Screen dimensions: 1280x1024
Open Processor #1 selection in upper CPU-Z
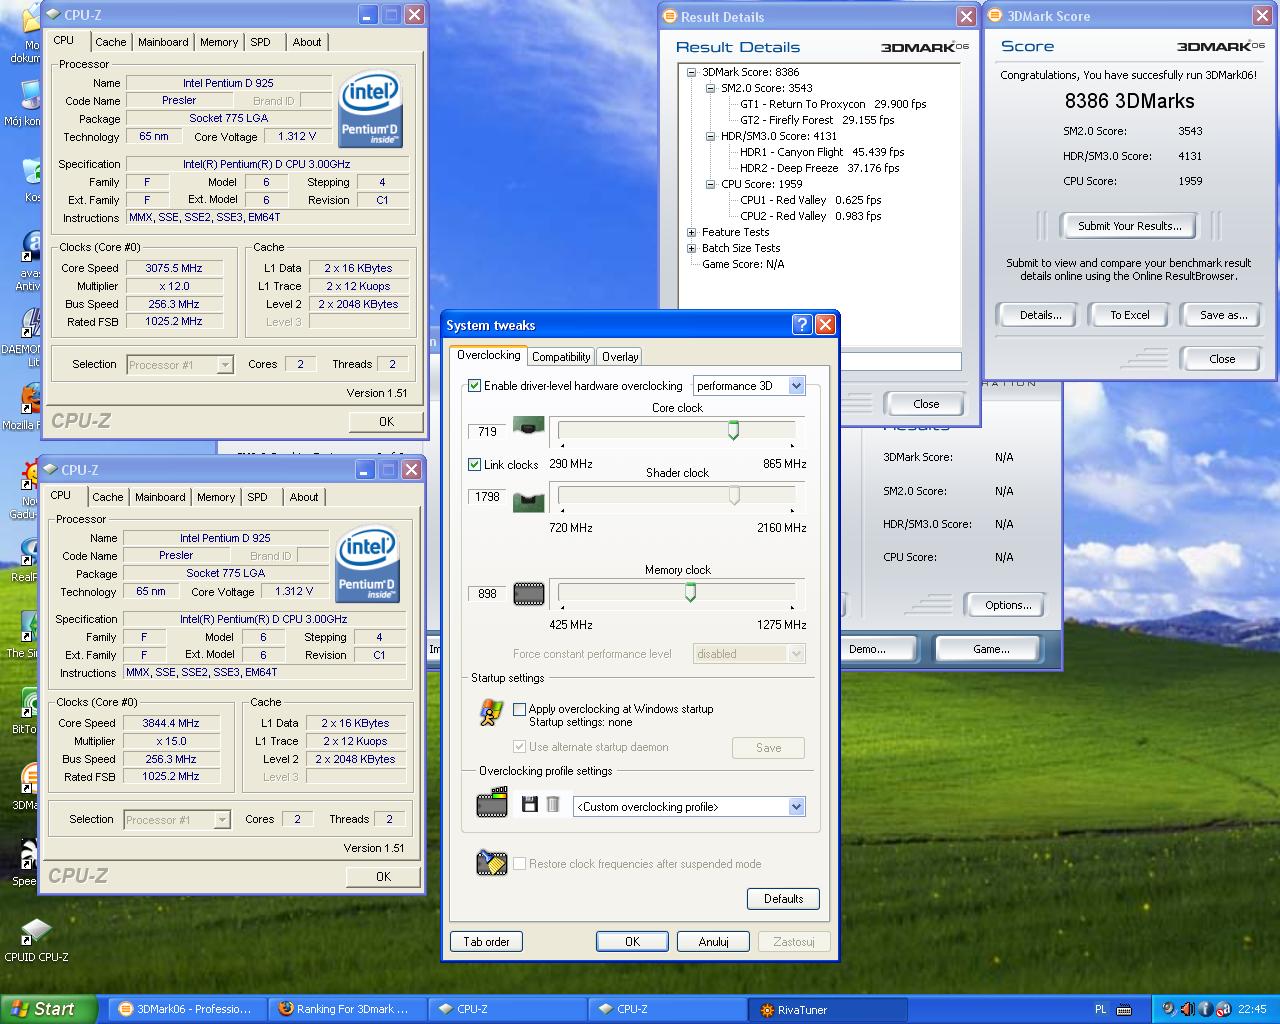(x=180, y=365)
